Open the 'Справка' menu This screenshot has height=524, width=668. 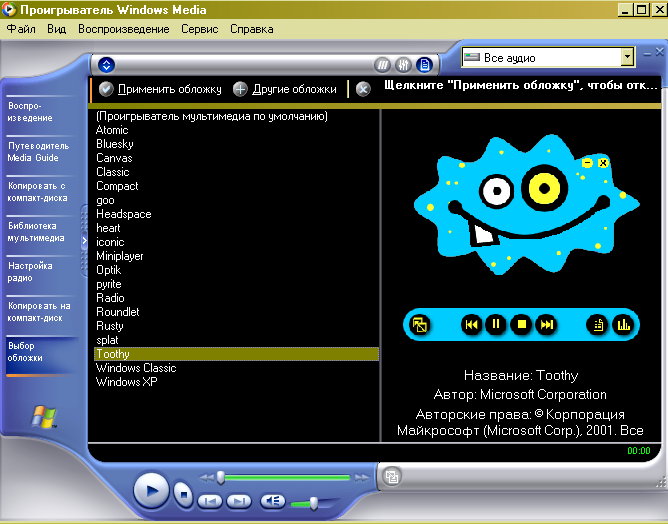tap(251, 29)
